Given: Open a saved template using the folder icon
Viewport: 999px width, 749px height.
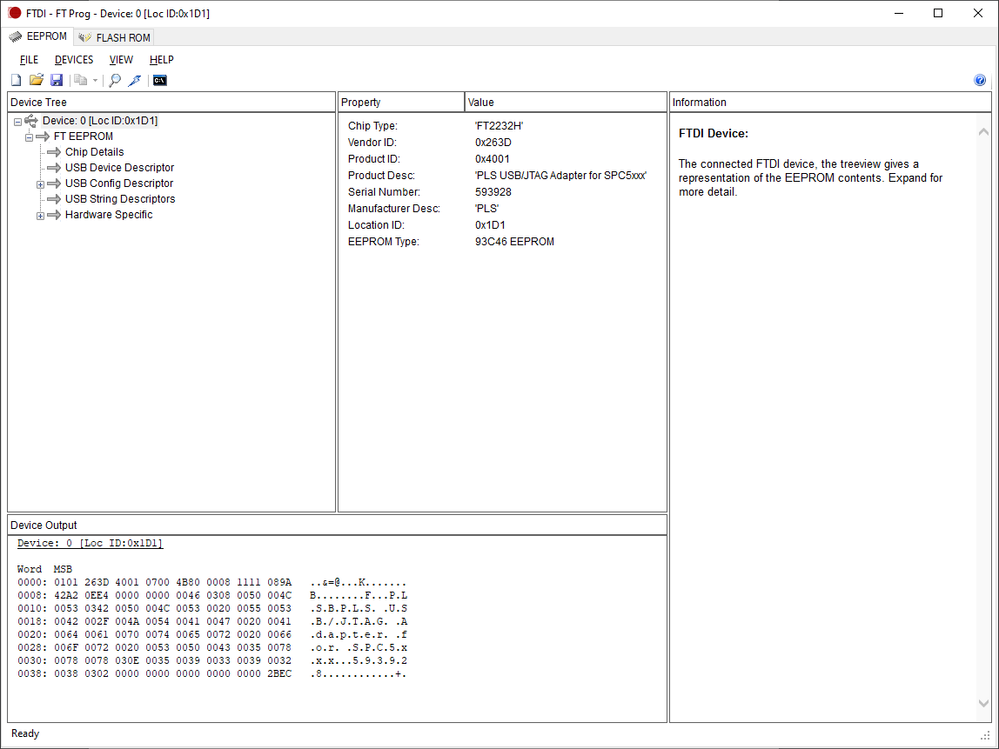Looking at the screenshot, I should coord(36,80).
